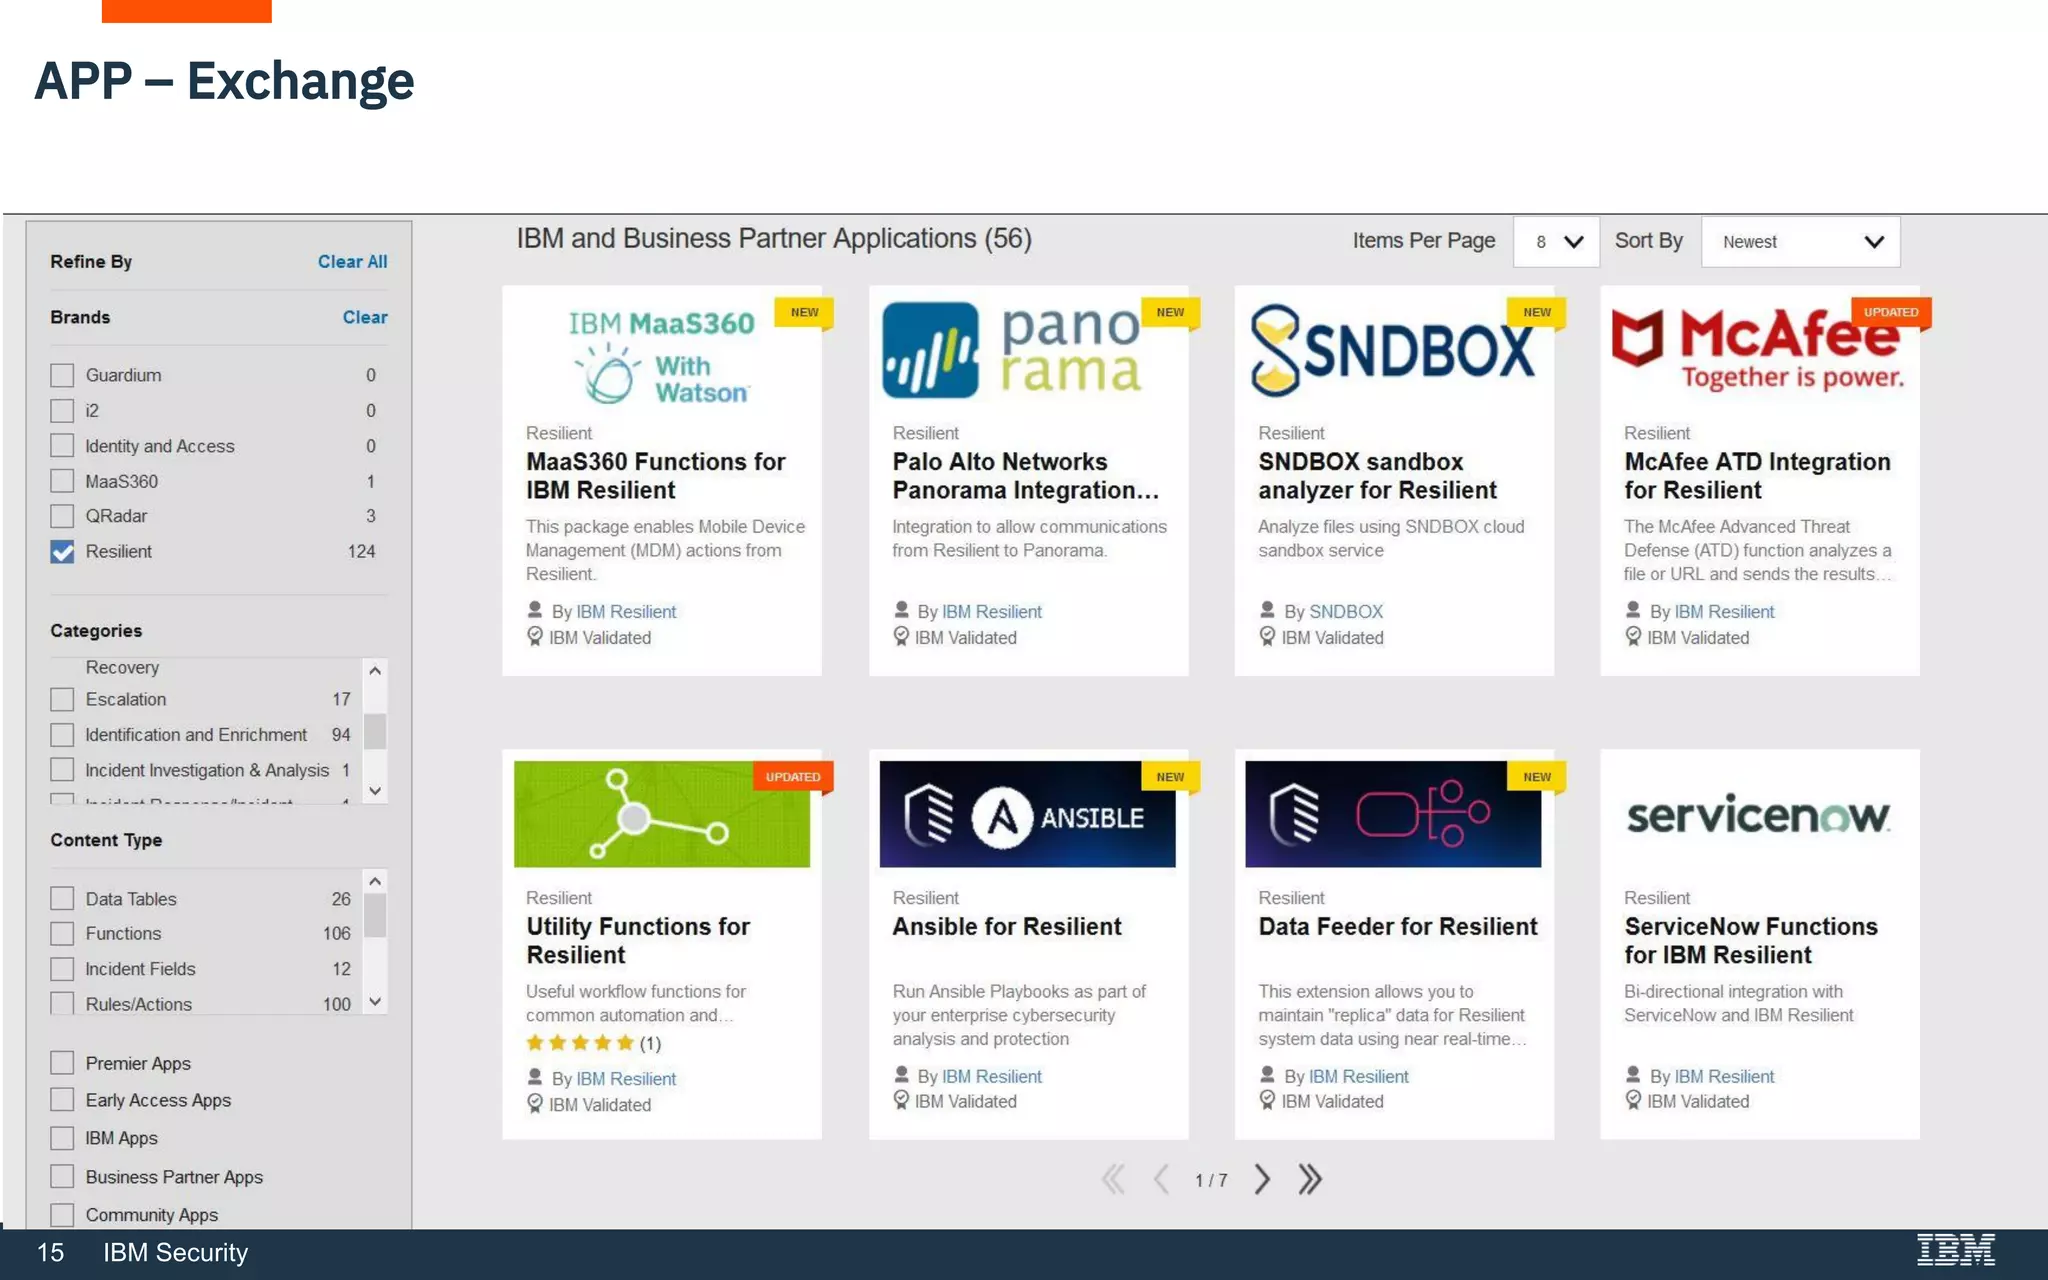Click the green Utility Functions network image
Image resolution: width=2048 pixels, height=1280 pixels.
662,814
